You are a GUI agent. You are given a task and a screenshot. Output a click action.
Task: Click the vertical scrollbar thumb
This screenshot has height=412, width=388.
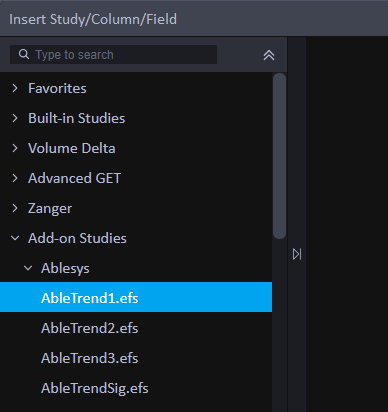[x=279, y=156]
